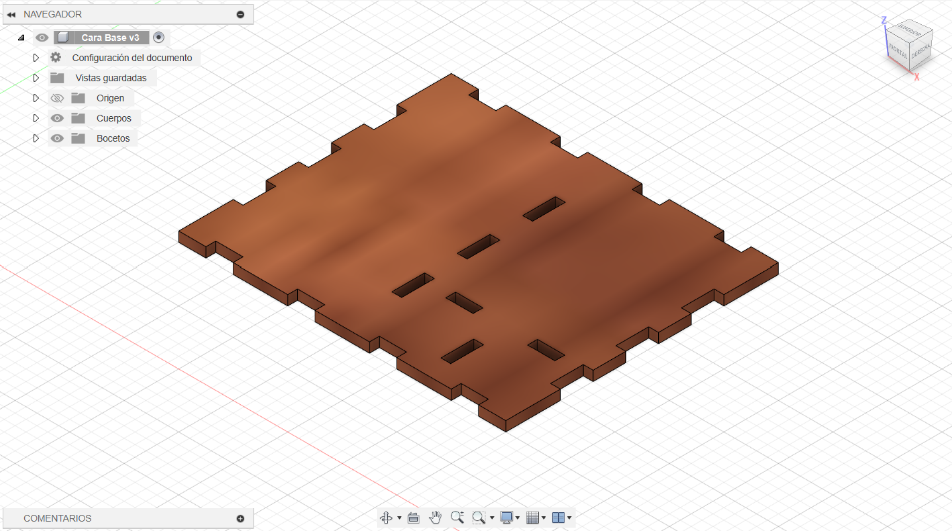Select the Orbit tool in navigation bar

(x=386, y=518)
